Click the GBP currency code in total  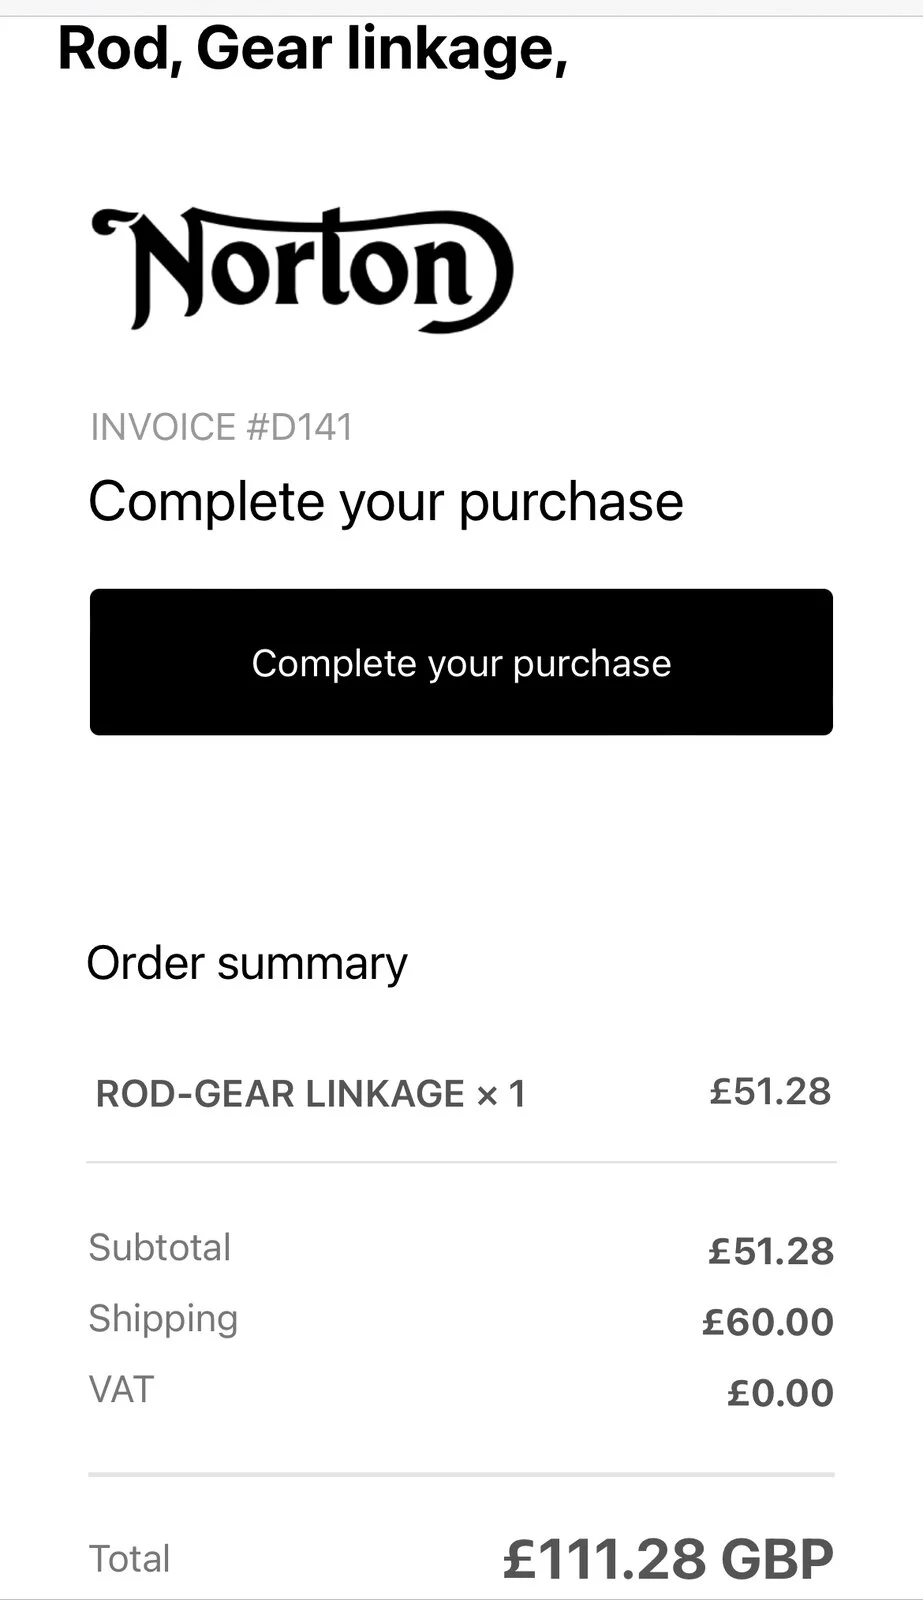pos(778,1558)
